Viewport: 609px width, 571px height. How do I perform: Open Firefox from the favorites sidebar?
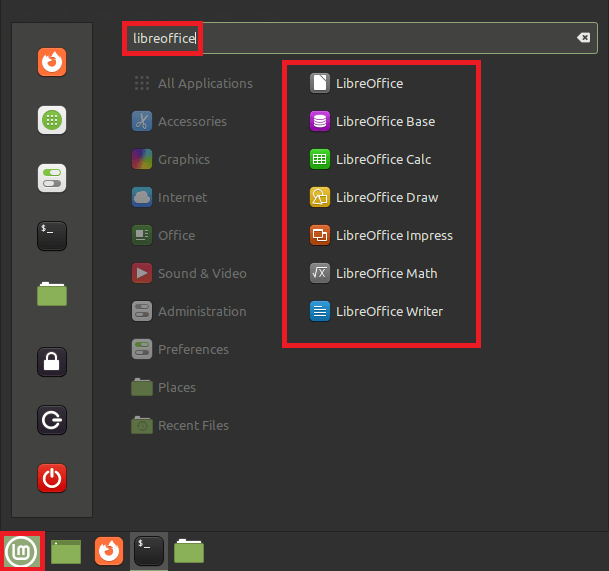tap(52, 62)
